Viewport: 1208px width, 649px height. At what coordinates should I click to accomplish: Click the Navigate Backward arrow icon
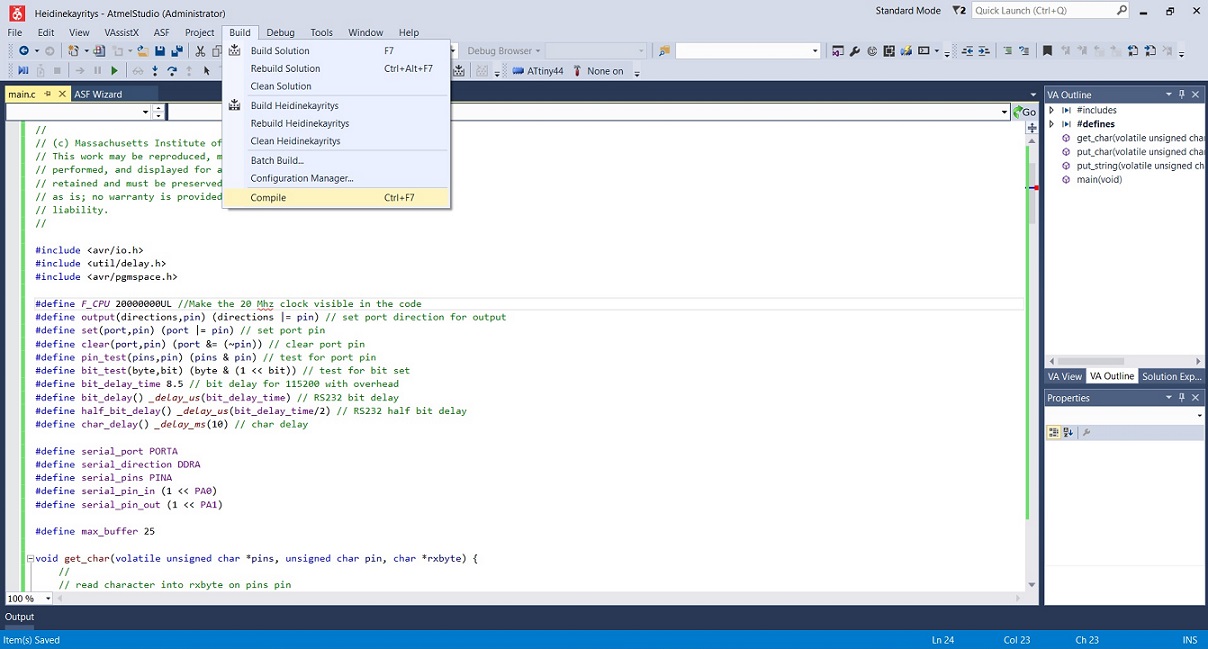pos(24,51)
